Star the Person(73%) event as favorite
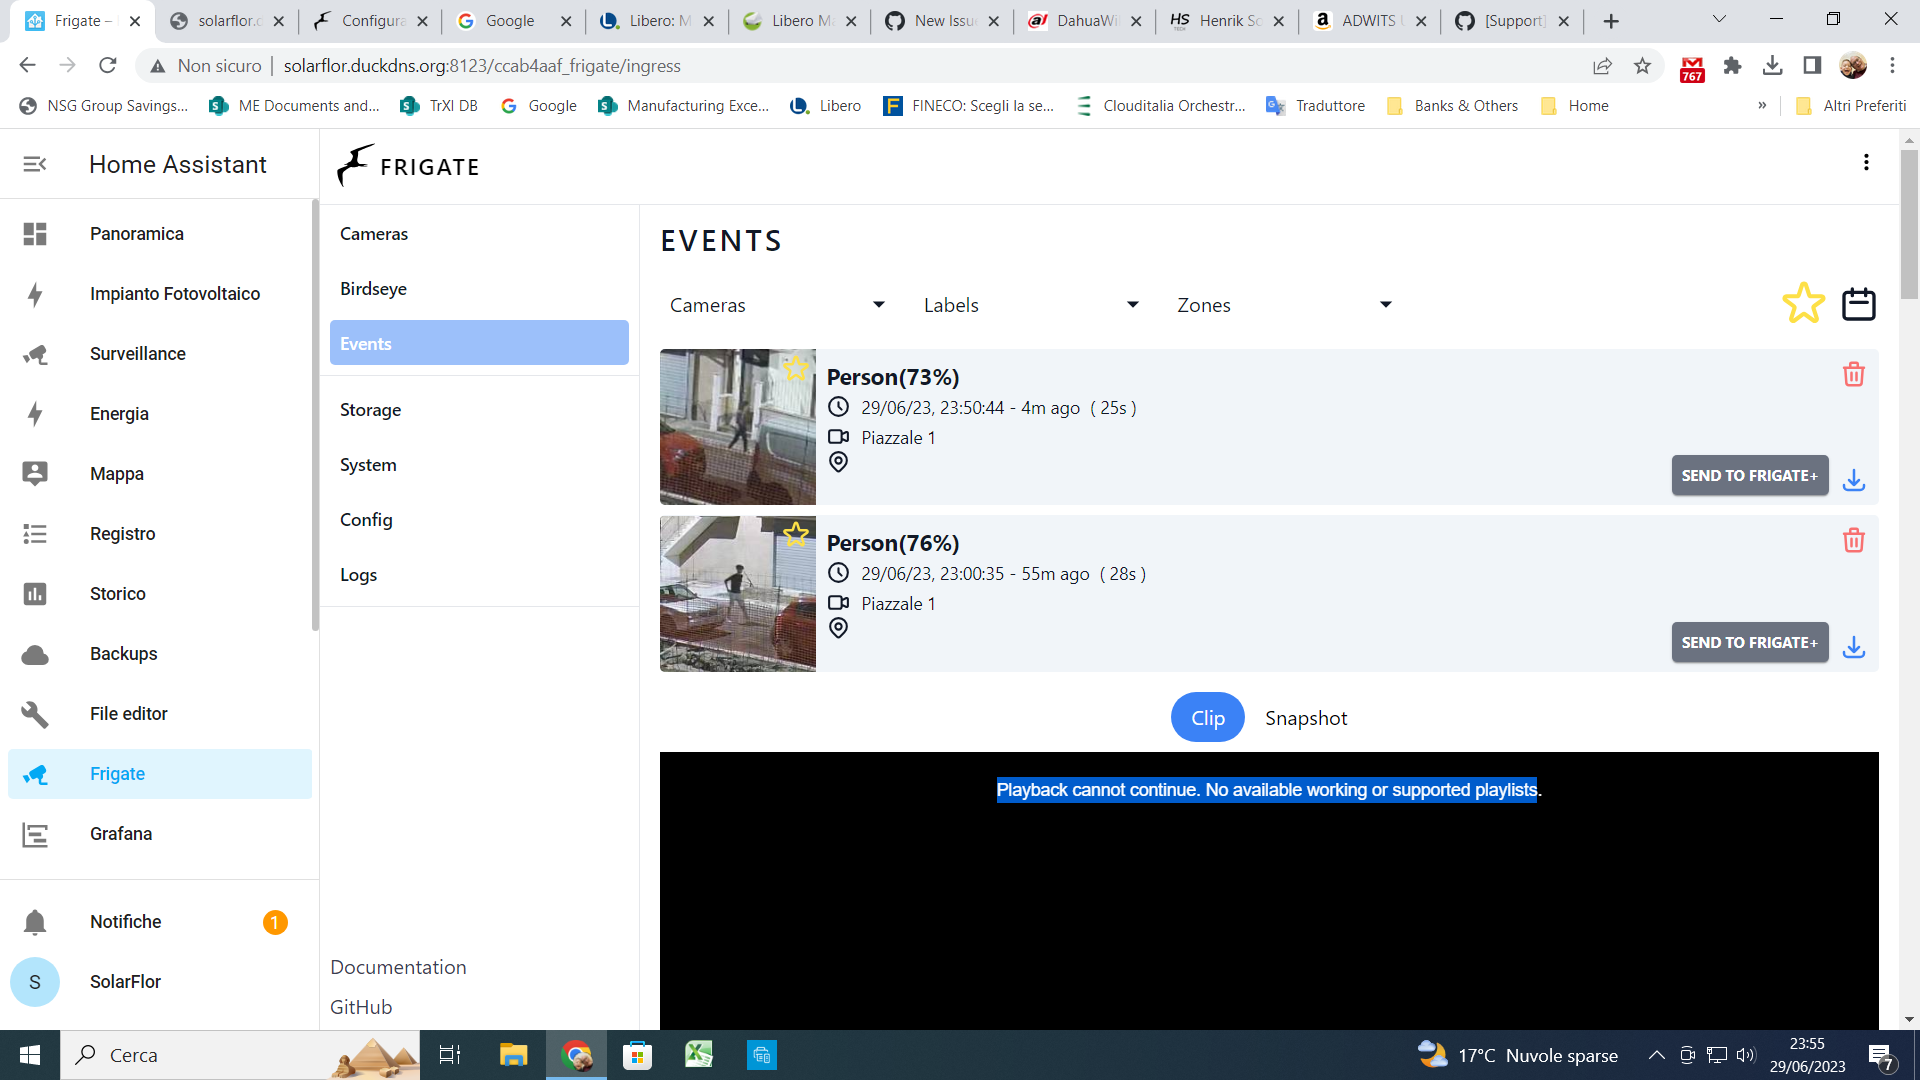Viewport: 1920px width, 1080px height. click(796, 368)
